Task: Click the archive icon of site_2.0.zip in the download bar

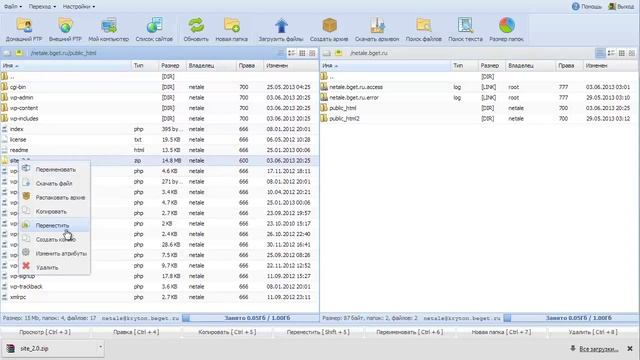Action: (11, 348)
